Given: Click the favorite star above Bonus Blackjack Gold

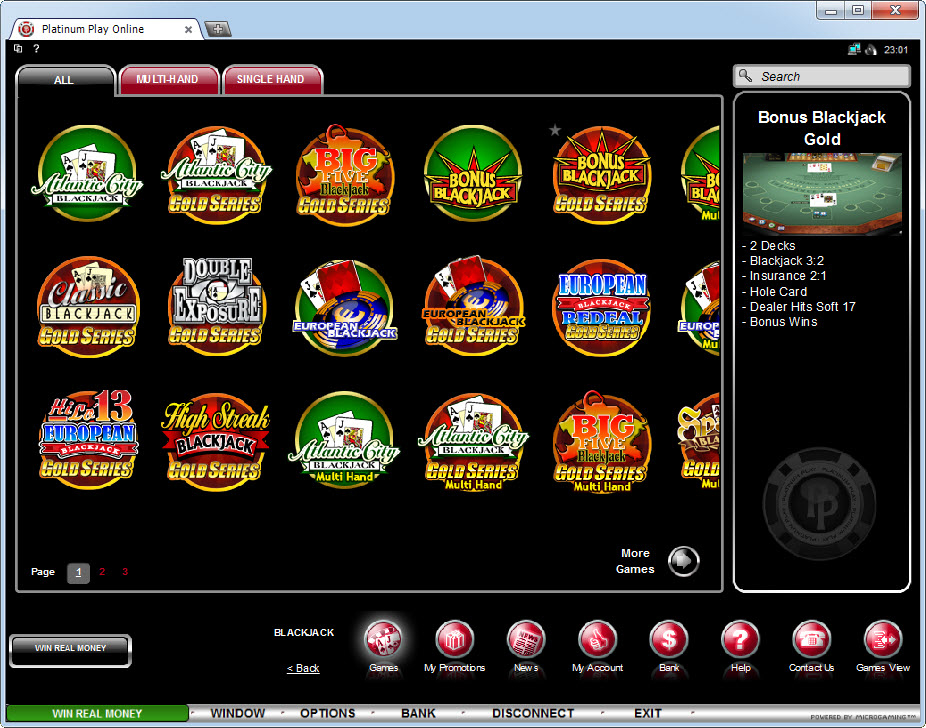Looking at the screenshot, I should click(555, 130).
